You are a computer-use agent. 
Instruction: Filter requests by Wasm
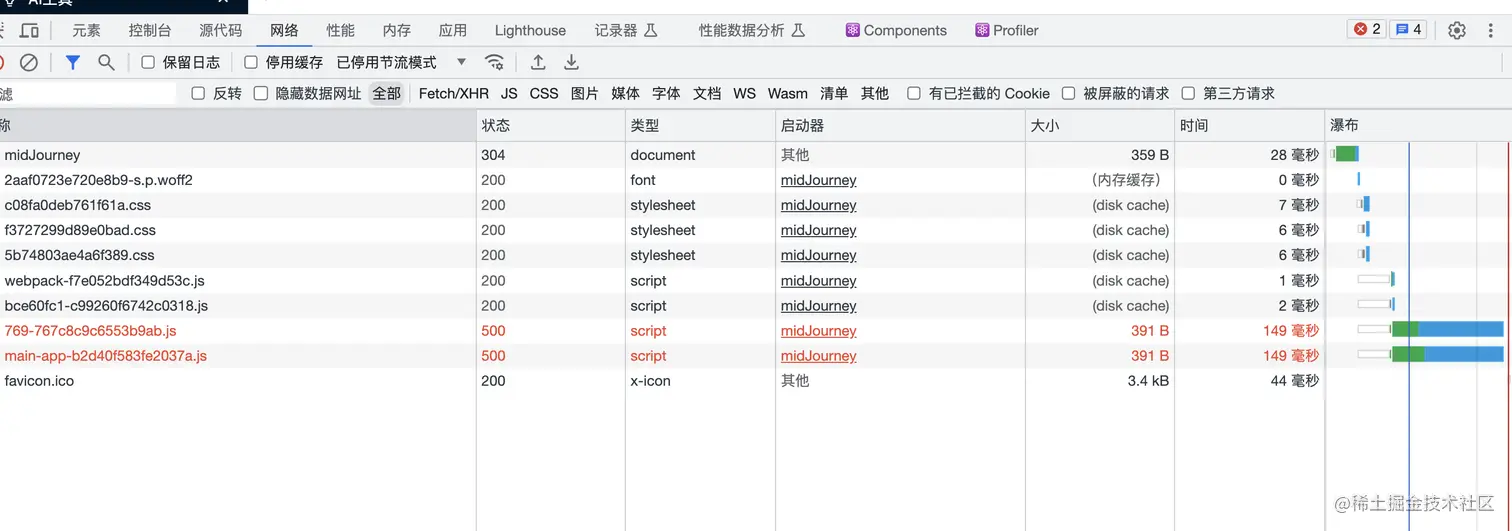787,93
